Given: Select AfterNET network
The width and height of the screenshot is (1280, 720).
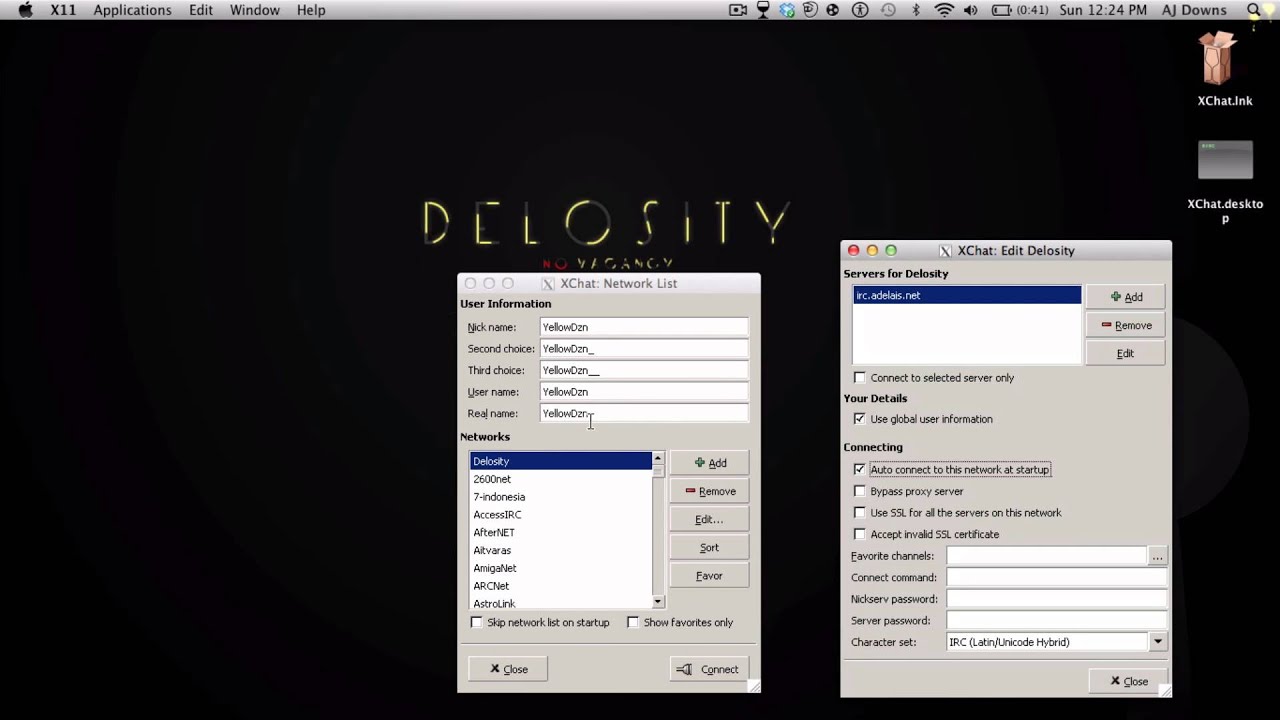Looking at the screenshot, I should (561, 533).
